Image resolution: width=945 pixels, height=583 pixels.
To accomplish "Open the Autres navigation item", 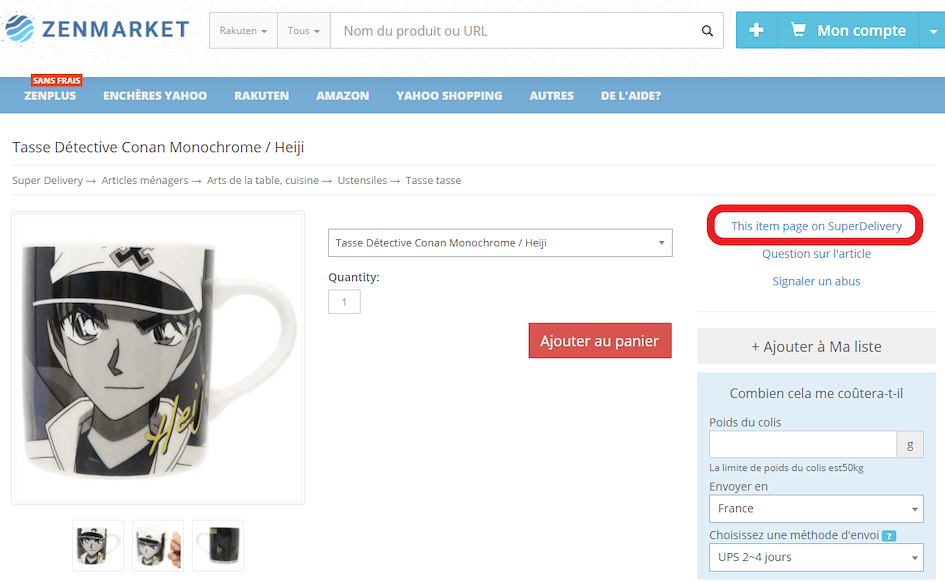I will click(551, 96).
